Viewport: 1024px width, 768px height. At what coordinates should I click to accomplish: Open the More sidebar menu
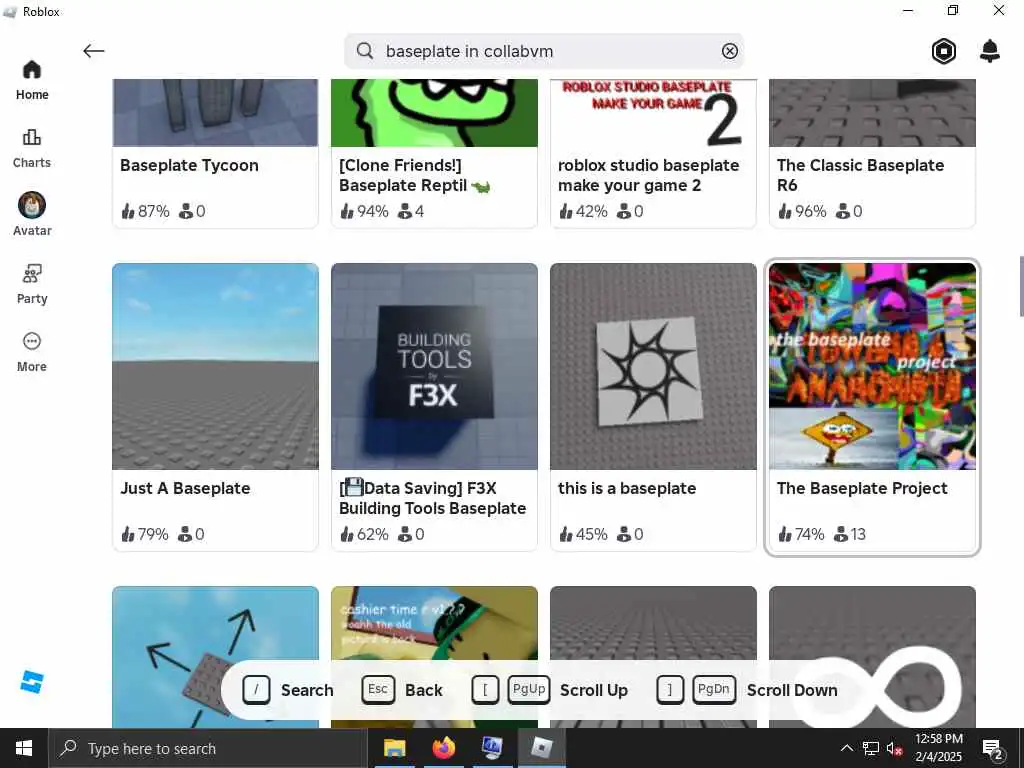[x=31, y=352]
